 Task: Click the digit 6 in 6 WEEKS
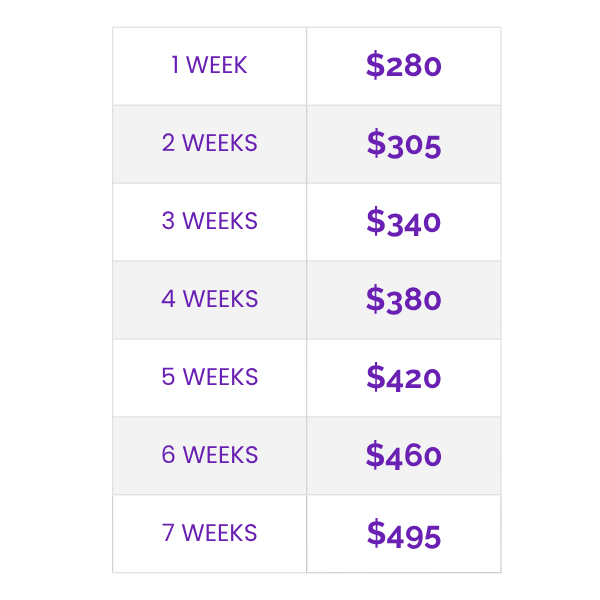point(168,456)
